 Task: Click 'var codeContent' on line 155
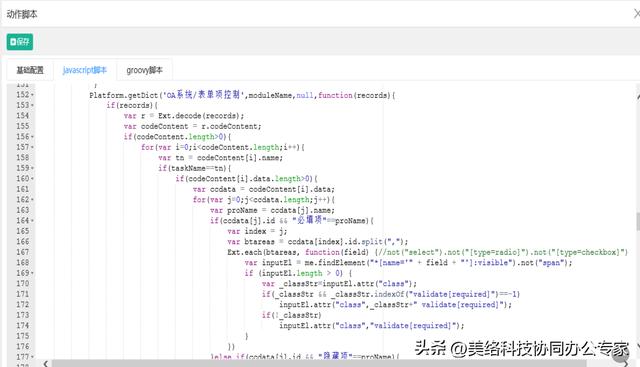(156, 127)
